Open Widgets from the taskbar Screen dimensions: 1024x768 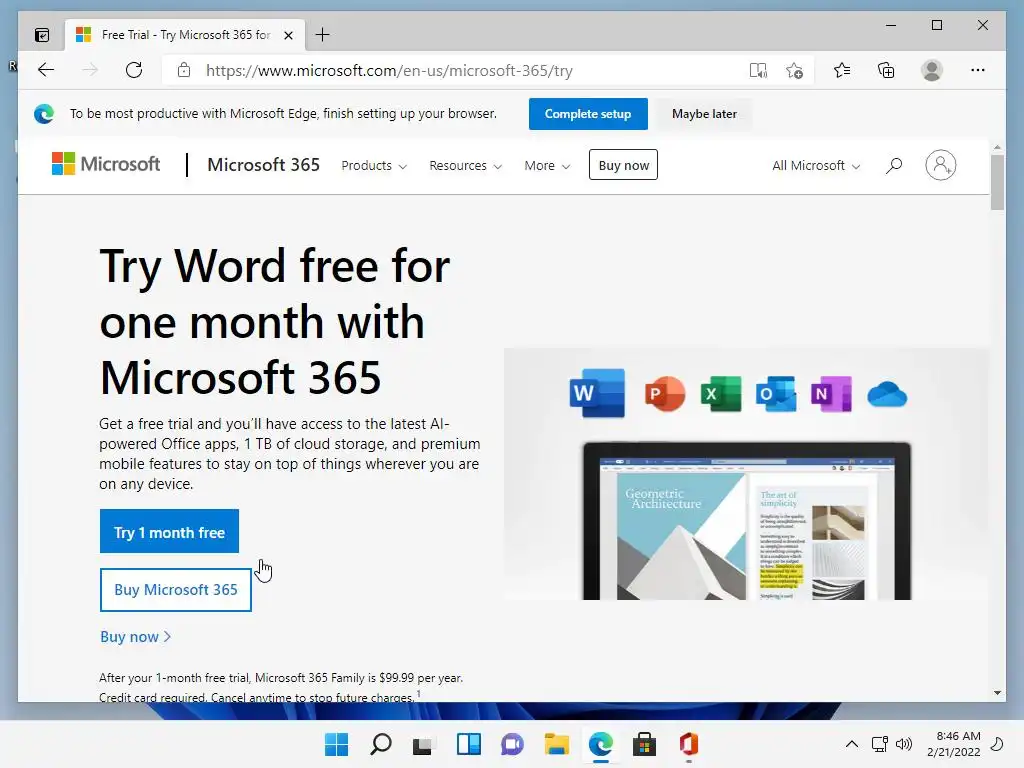tap(468, 744)
